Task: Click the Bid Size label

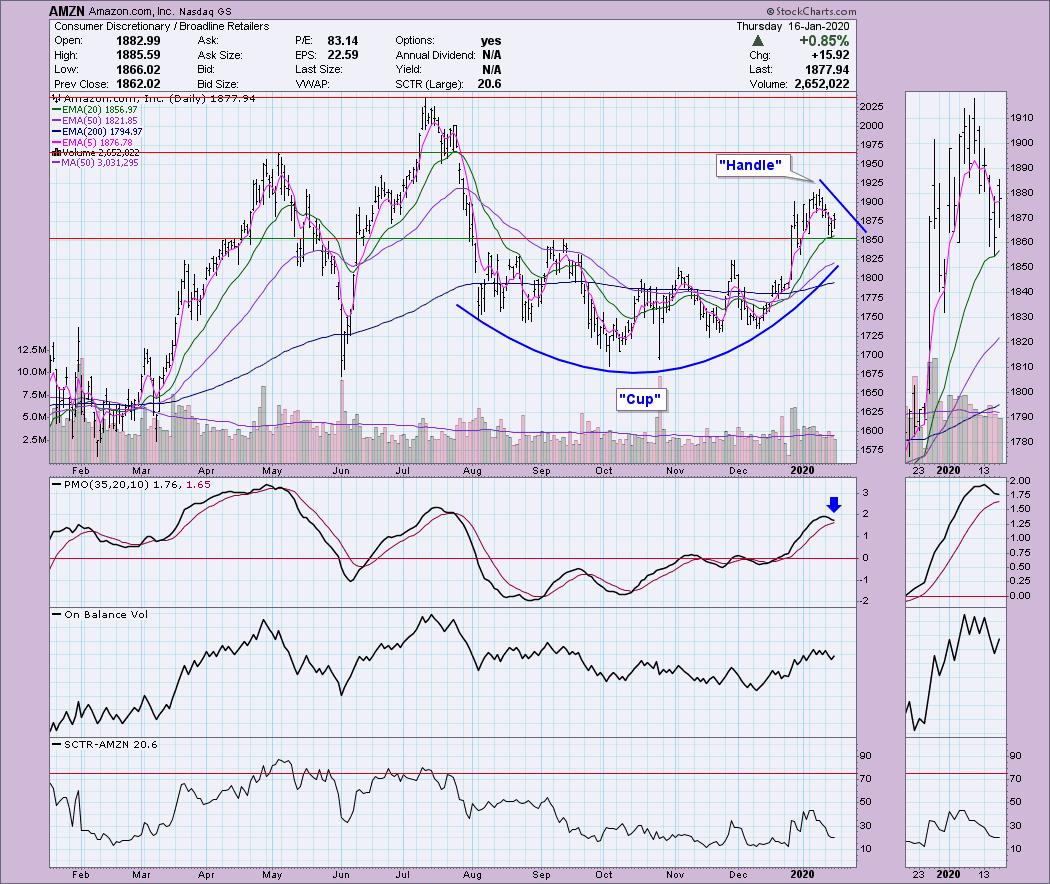Action: [218, 84]
